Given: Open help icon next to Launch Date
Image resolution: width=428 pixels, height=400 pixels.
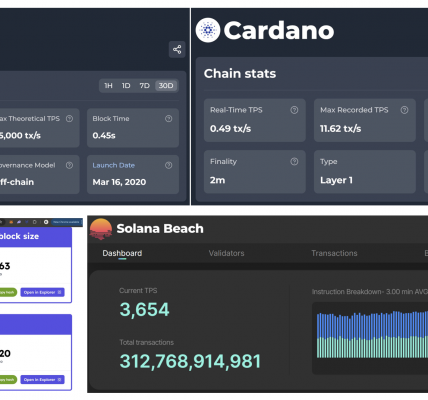Looking at the screenshot, I should 169,165.
